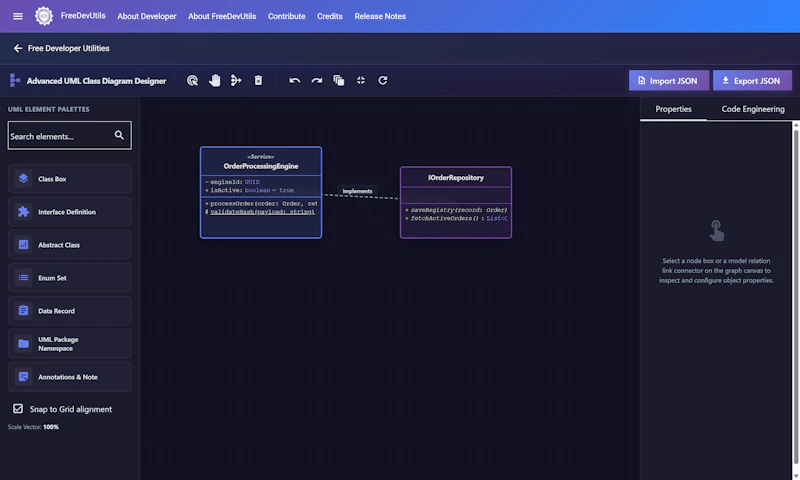Switch to the Properties tab

pos(673,109)
